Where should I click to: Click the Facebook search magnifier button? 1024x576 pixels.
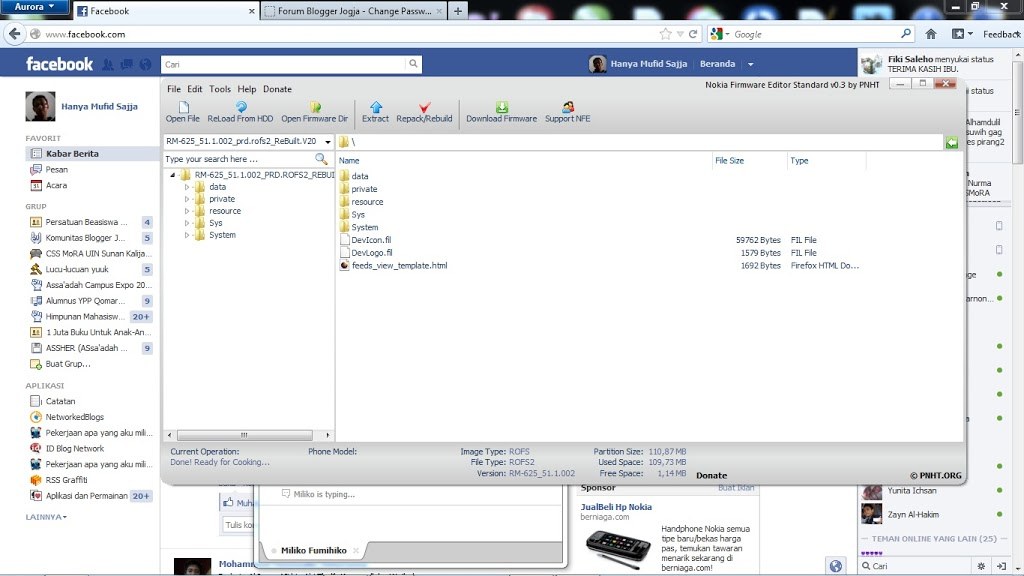413,64
